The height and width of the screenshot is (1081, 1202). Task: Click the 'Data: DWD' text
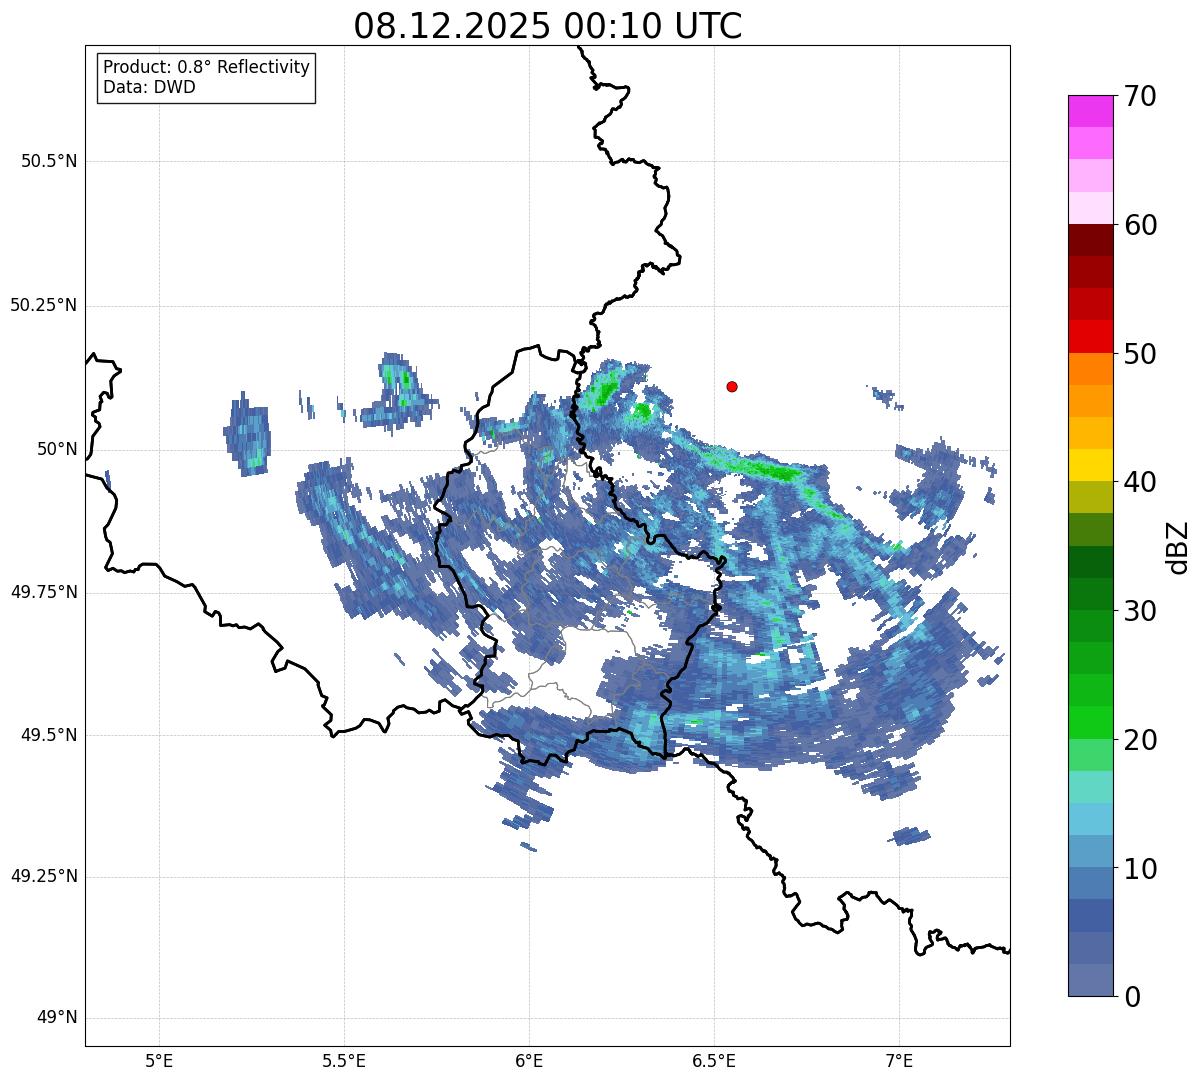[x=149, y=87]
